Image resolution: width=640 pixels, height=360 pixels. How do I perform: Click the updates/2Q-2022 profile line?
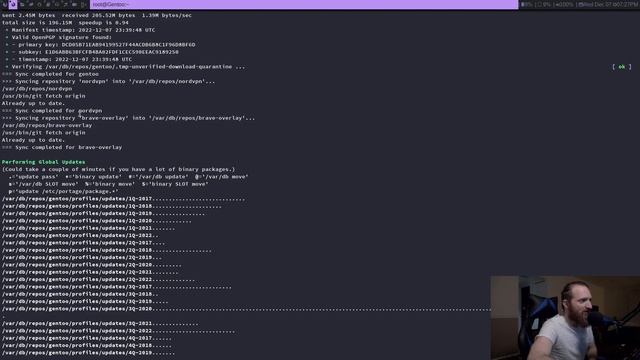(x=98, y=280)
